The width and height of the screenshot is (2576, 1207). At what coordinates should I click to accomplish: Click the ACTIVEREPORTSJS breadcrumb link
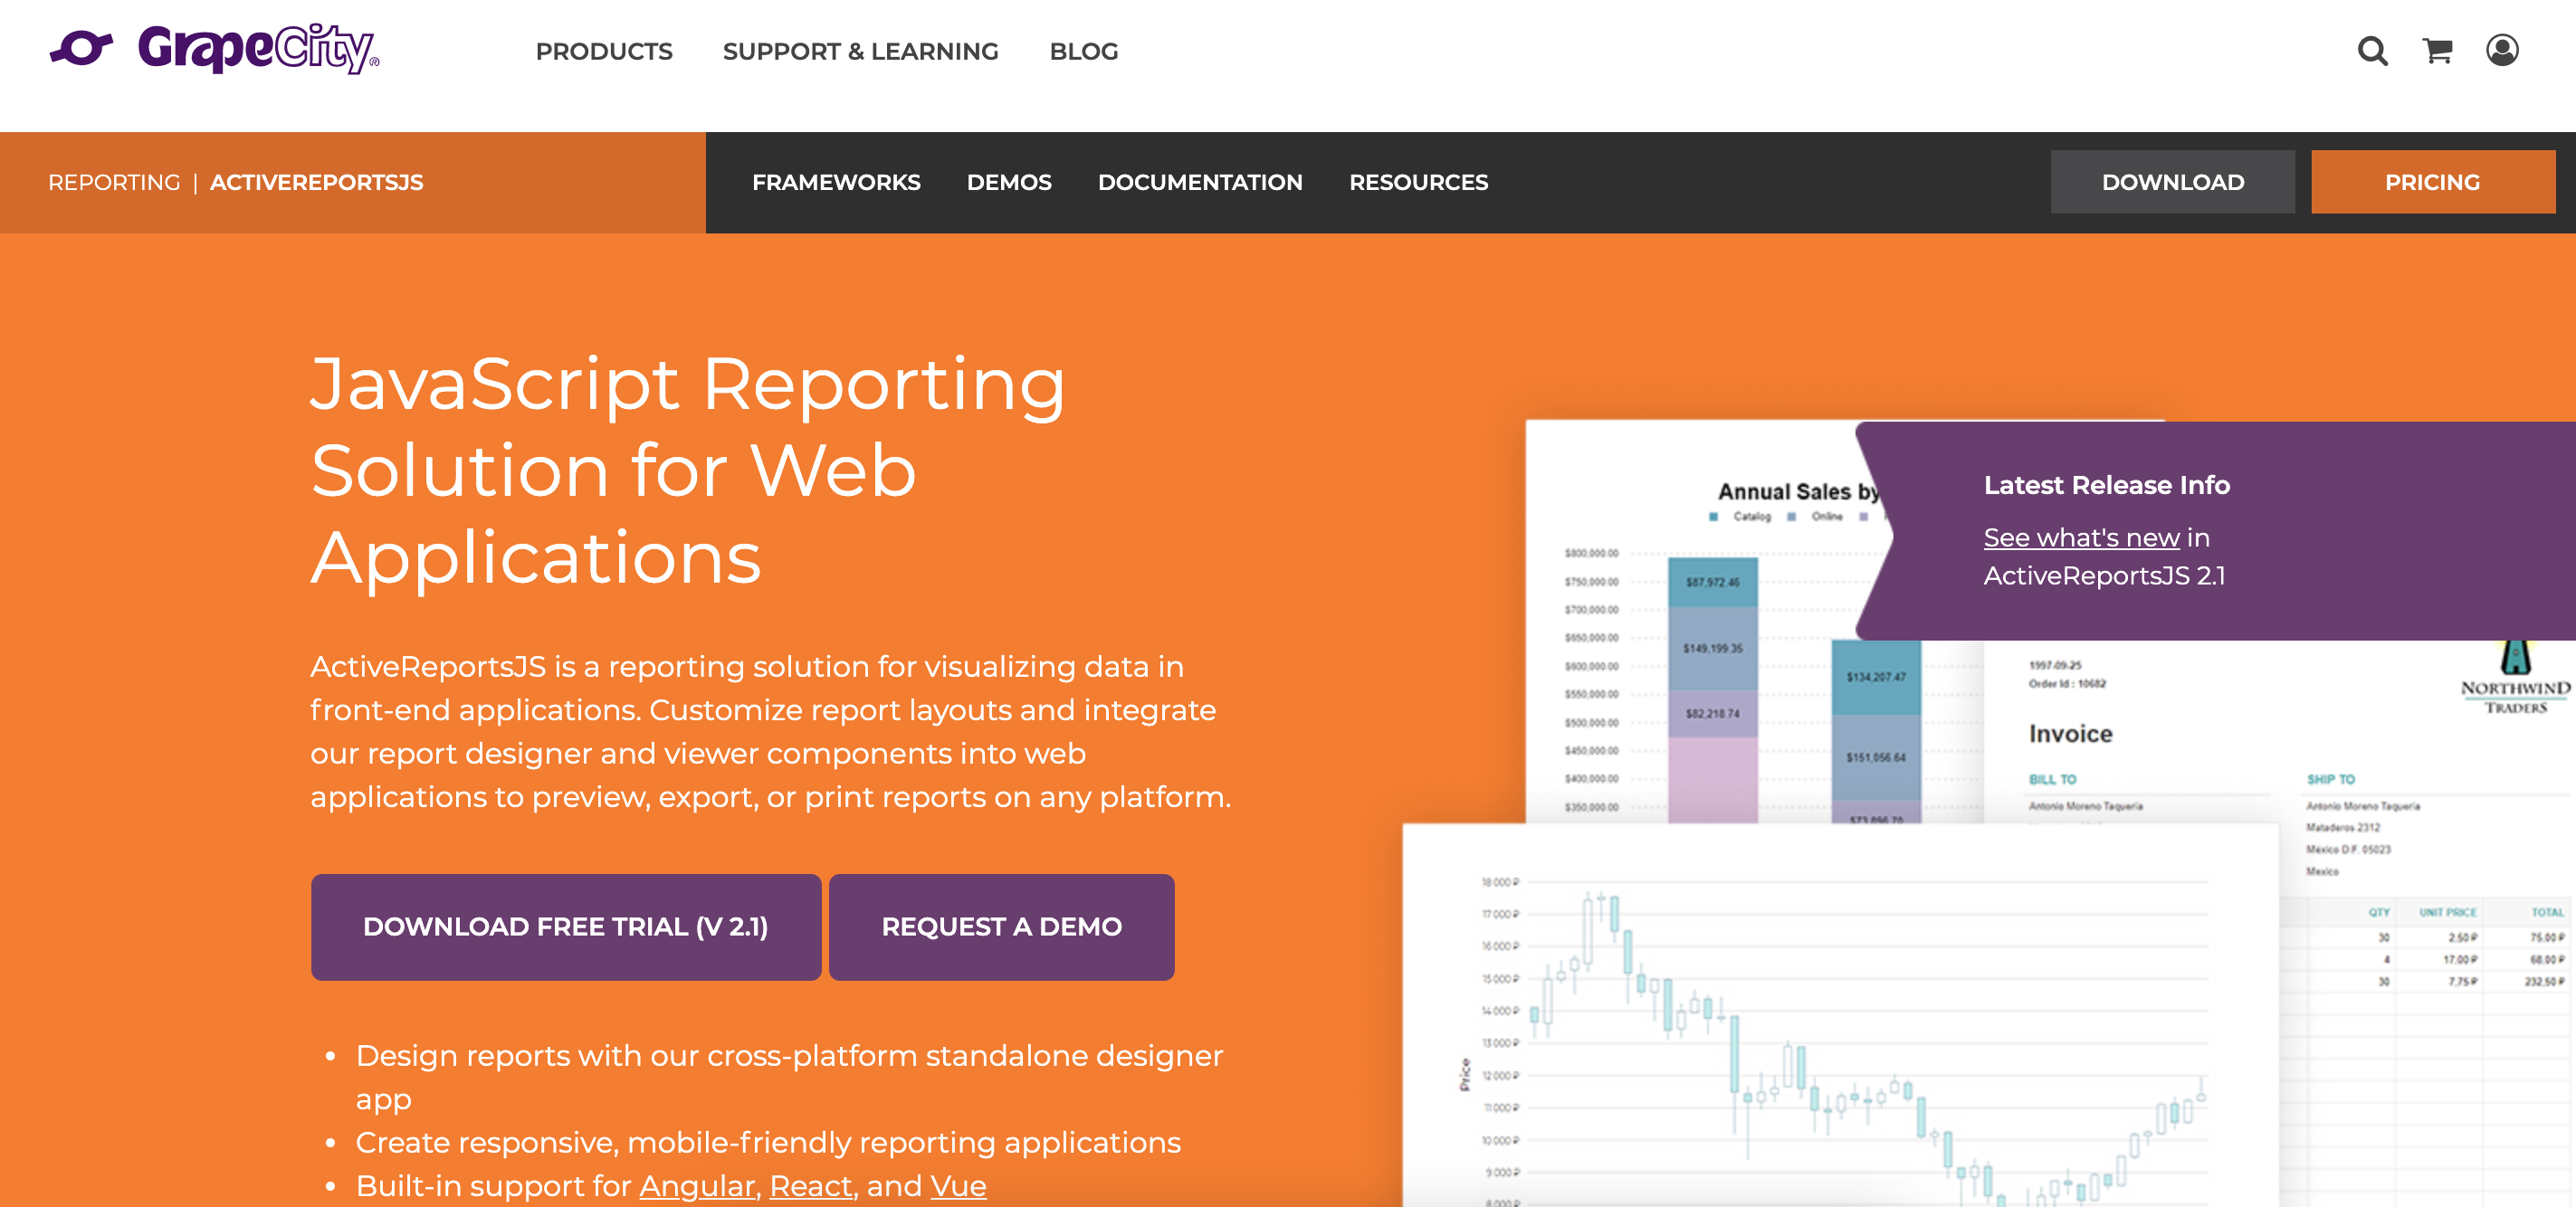[x=316, y=182]
